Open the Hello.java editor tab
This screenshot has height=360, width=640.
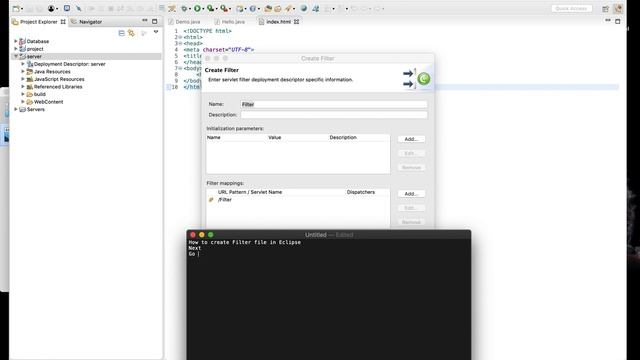tap(230, 22)
